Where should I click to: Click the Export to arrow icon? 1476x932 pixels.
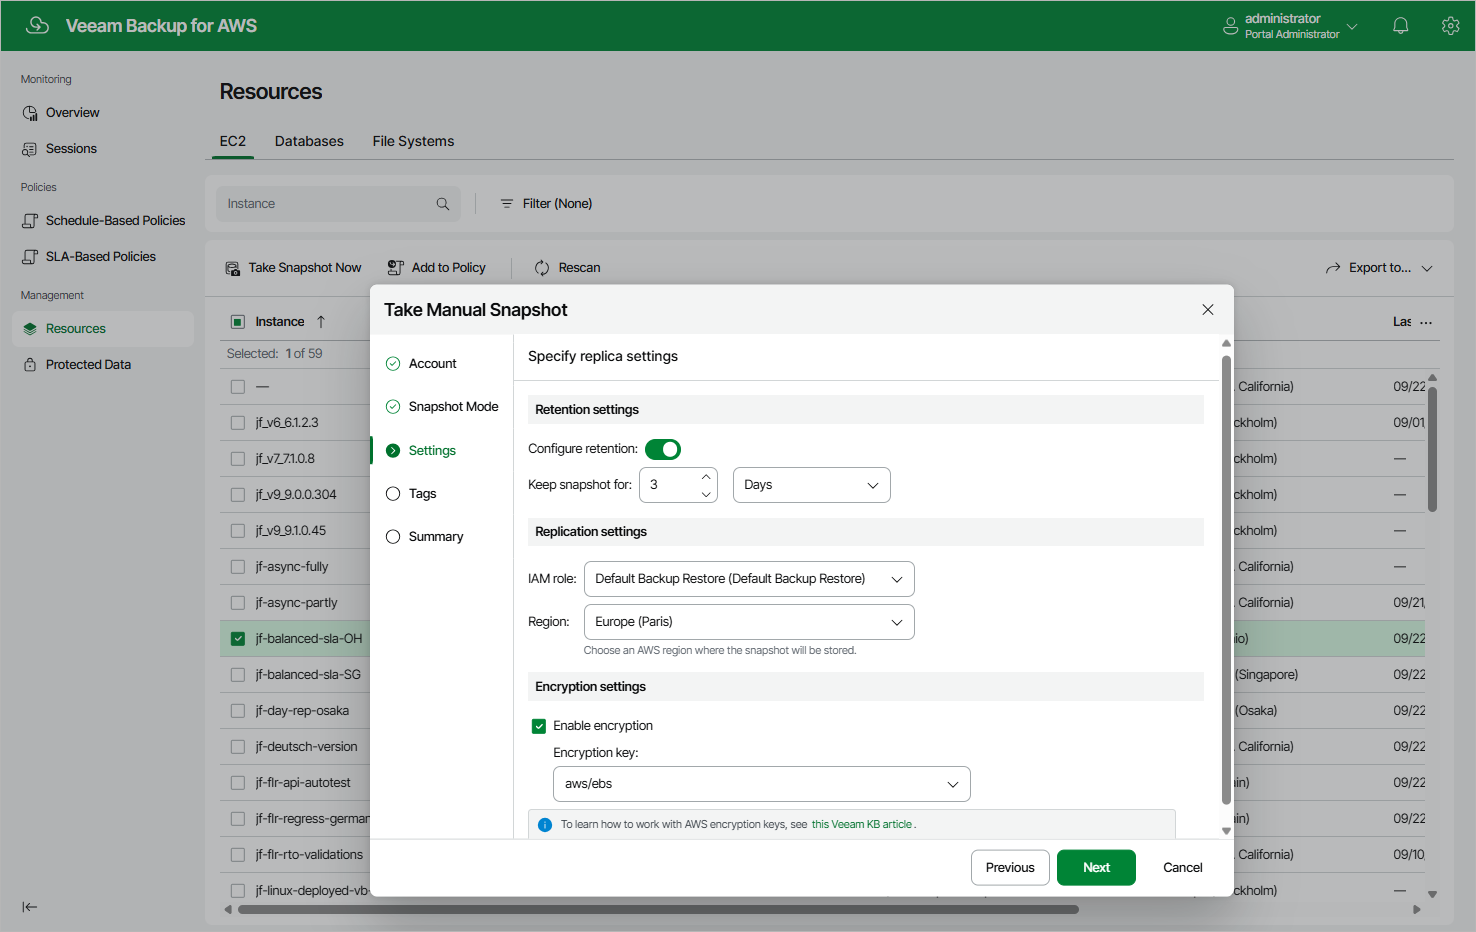(x=1333, y=268)
